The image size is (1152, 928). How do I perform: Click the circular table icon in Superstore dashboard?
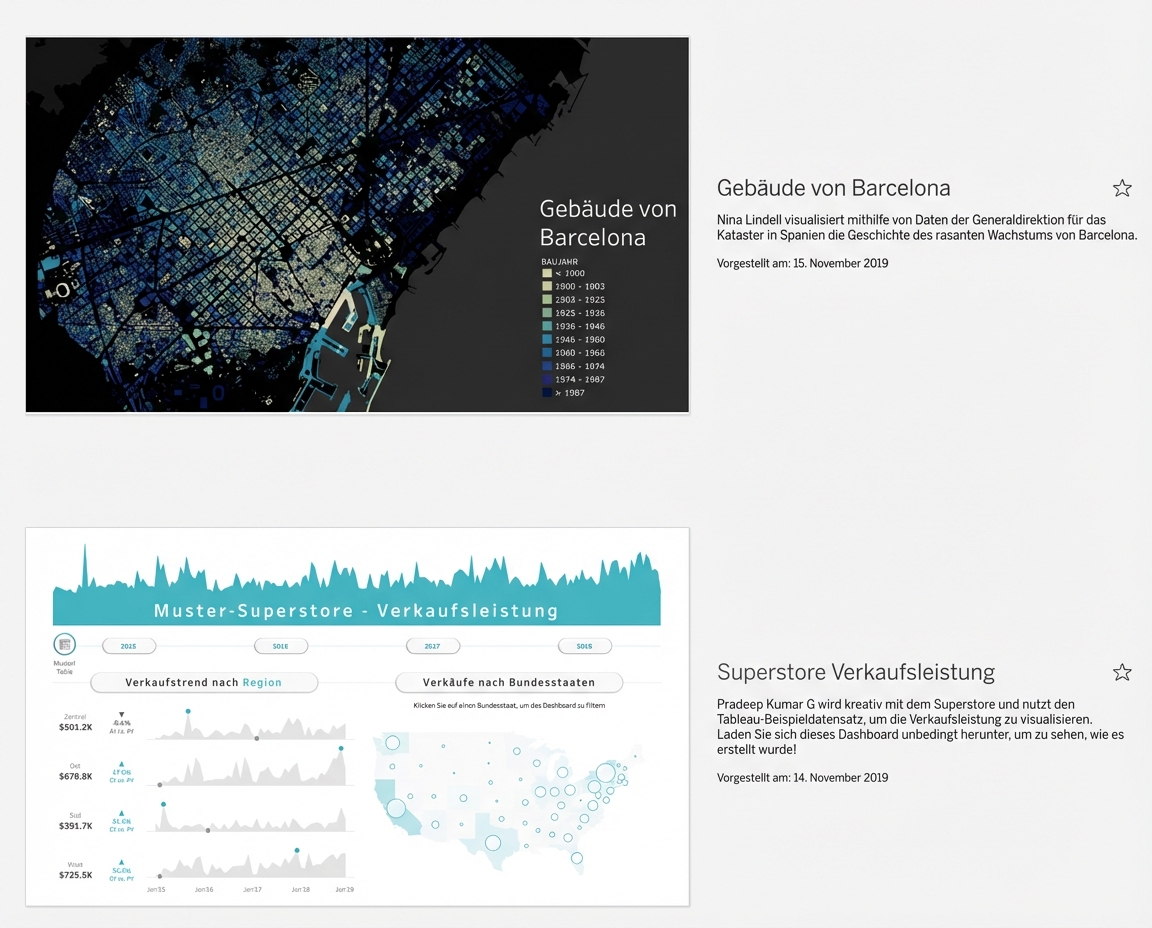pos(64,645)
